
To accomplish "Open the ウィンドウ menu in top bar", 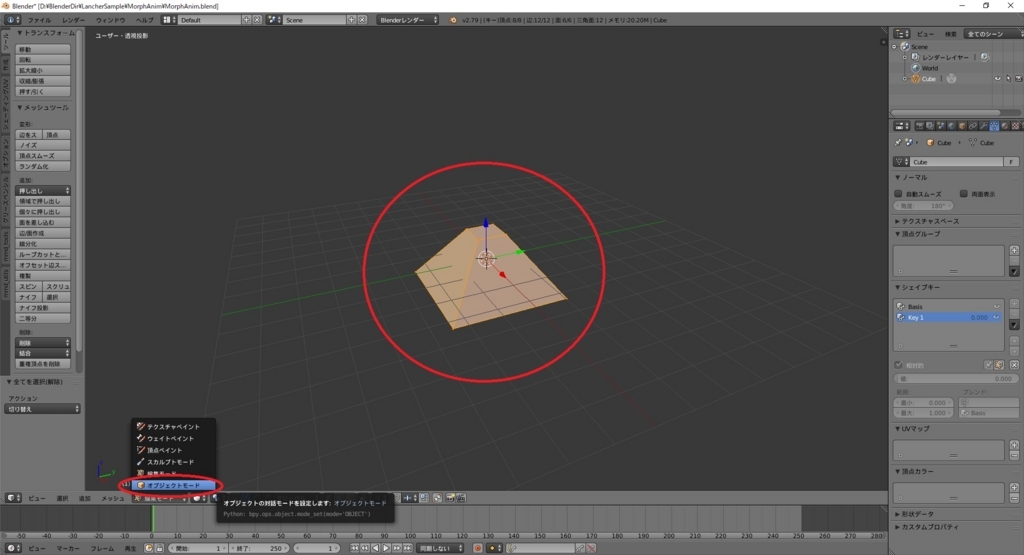I will (x=110, y=20).
